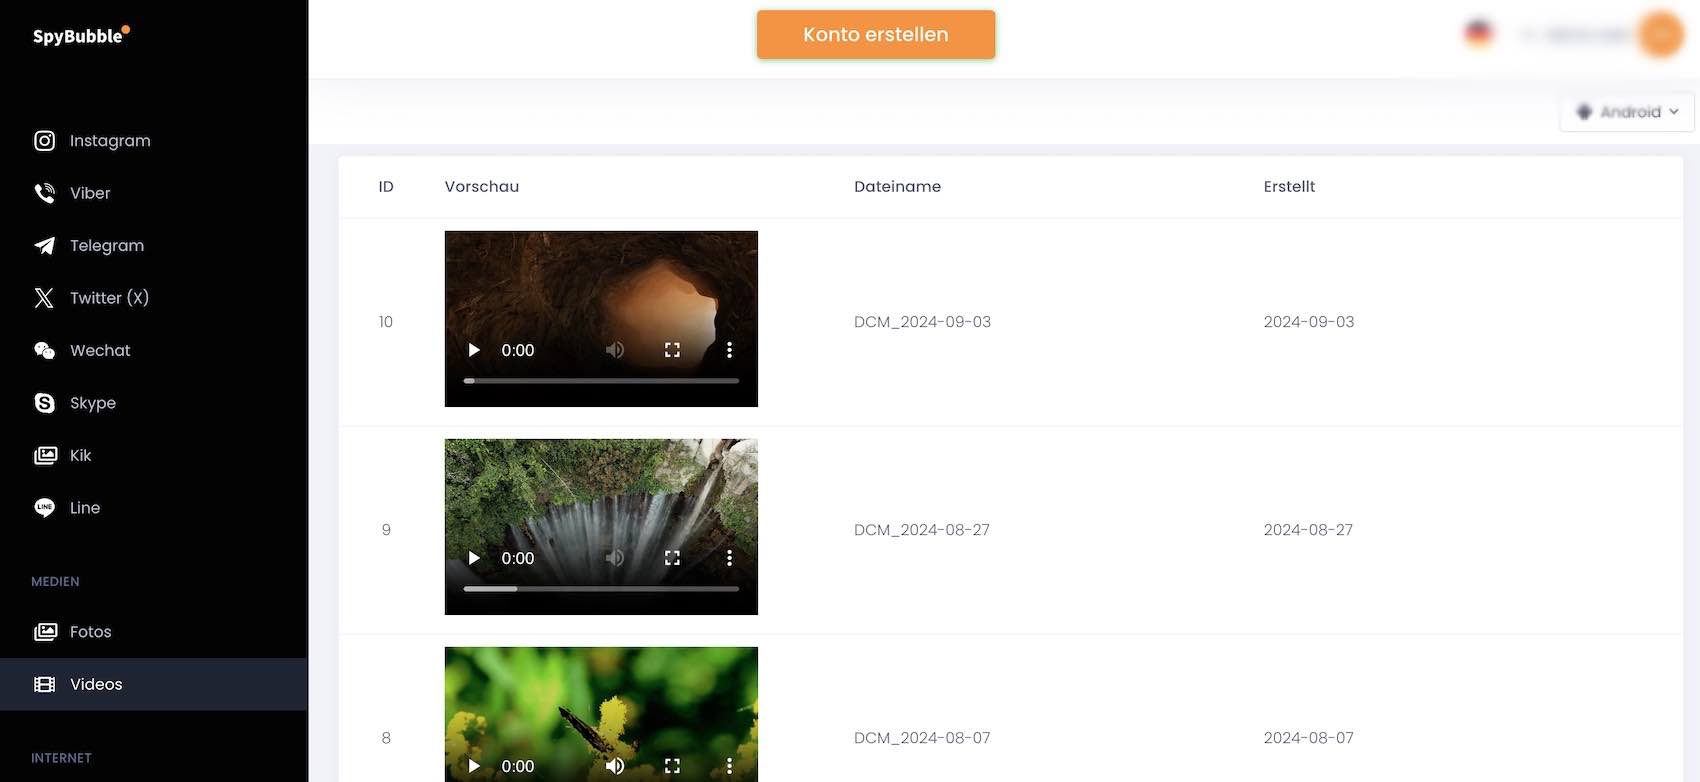Click the Konto erstellen button
1700x782 pixels.
pos(876,35)
